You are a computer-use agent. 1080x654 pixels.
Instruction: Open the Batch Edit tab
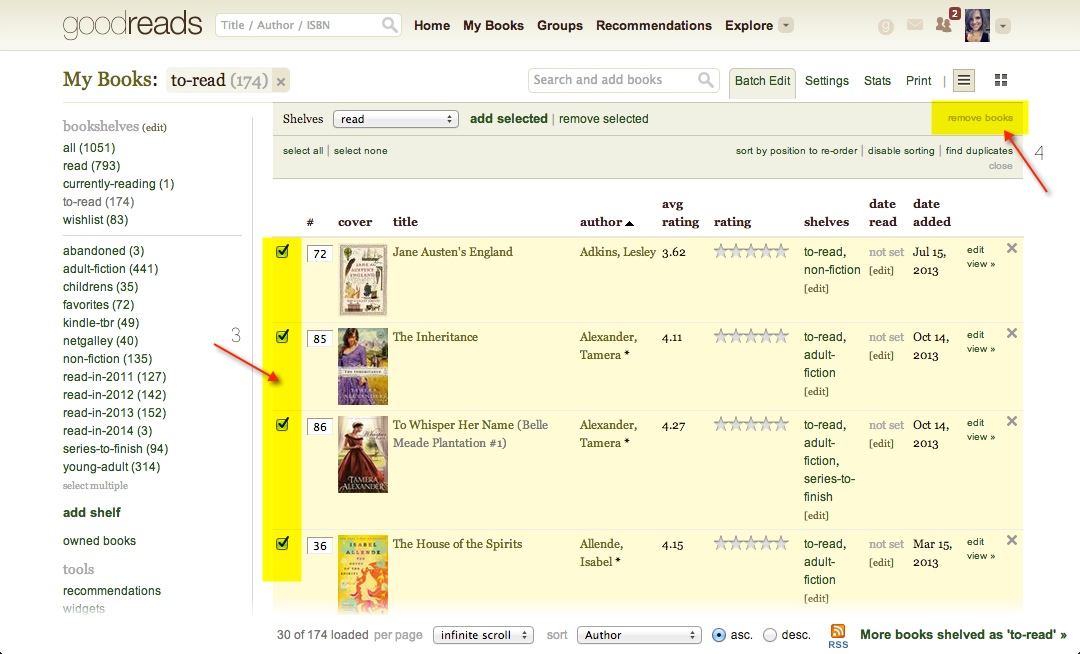(761, 80)
